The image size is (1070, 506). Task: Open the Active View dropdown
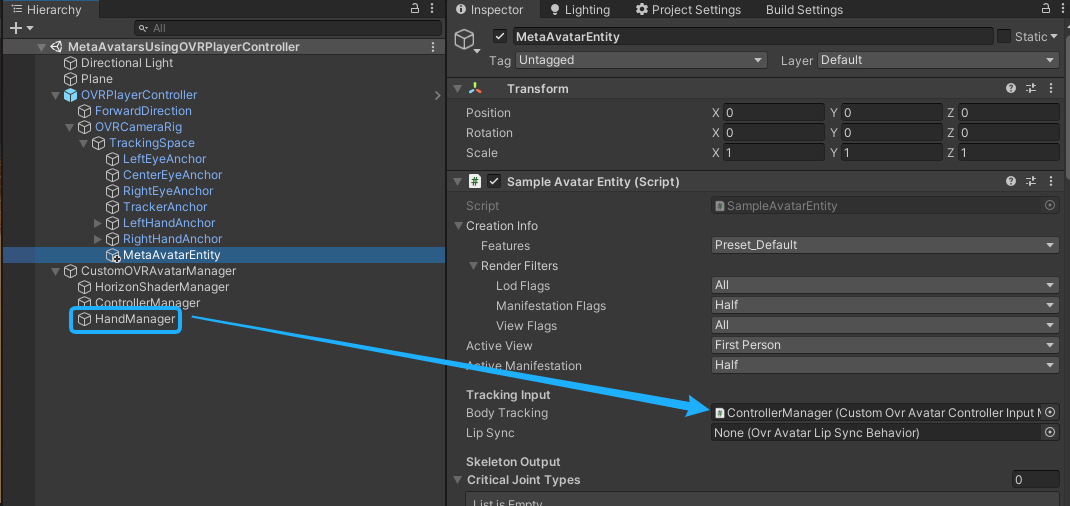pos(885,345)
